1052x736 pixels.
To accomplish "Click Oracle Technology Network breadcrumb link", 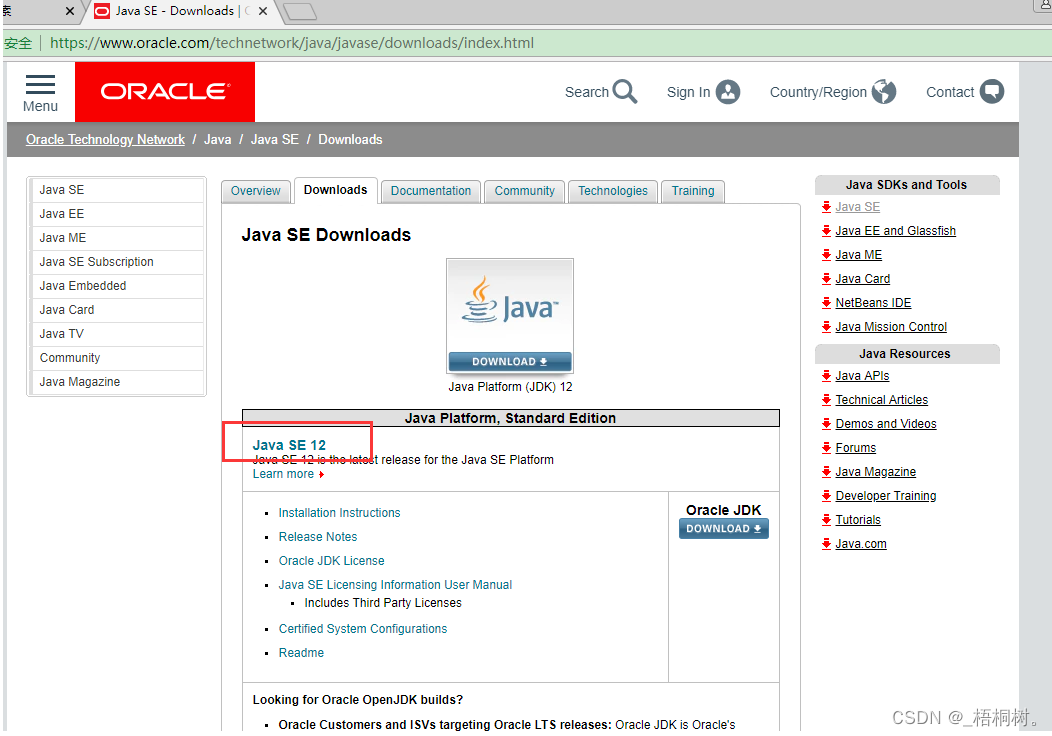I will pyautogui.click(x=105, y=140).
